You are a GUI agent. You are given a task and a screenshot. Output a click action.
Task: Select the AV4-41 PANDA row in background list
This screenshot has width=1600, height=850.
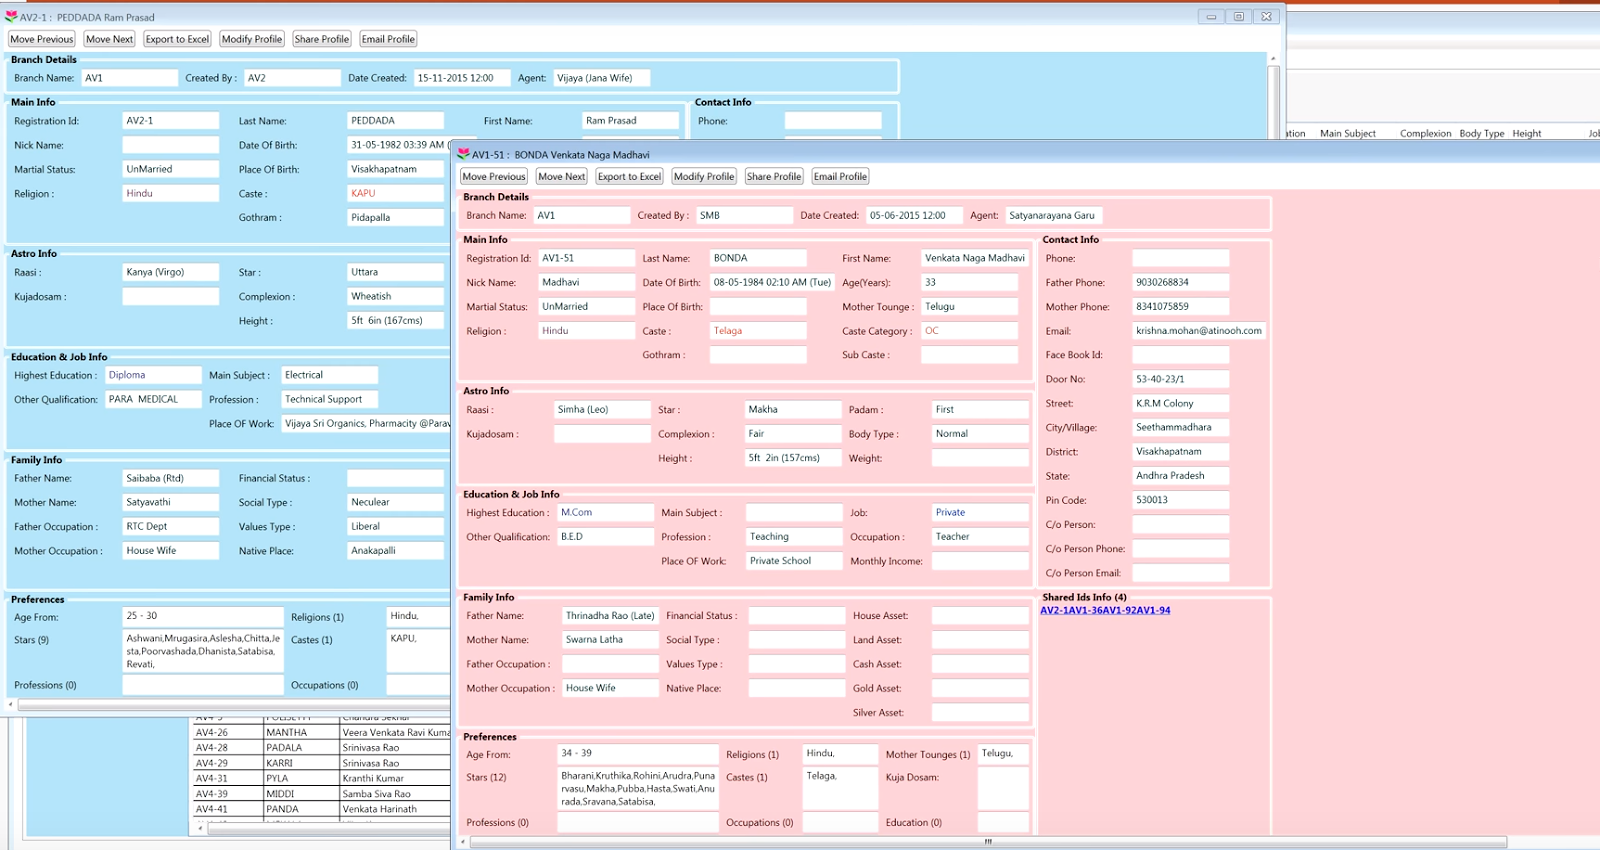point(321,810)
